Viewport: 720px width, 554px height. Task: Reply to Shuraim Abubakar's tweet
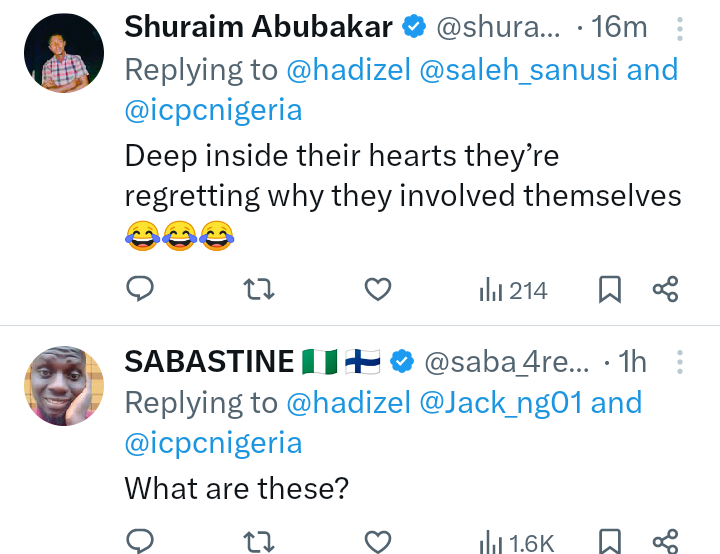(x=141, y=291)
